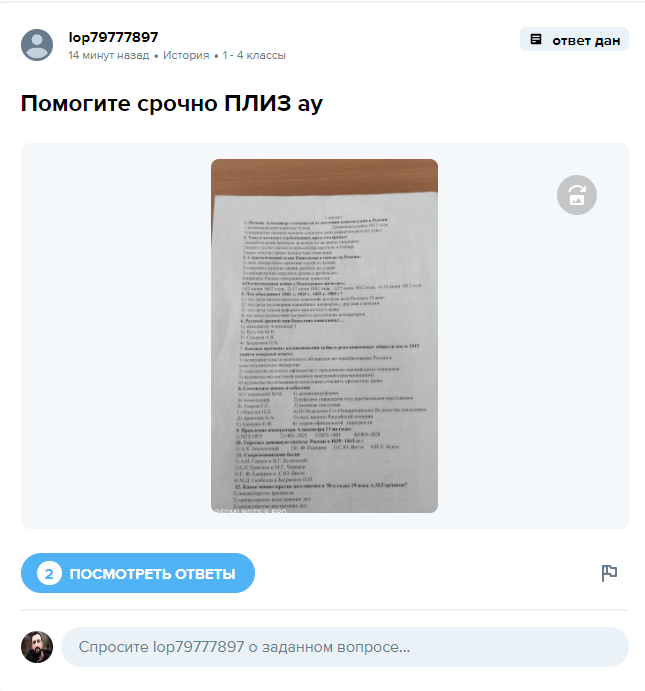The image size is (645, 691).
Task: Click the ПОСМОТРЕТЬ ОТВЕТЫ button
Action: [138, 573]
